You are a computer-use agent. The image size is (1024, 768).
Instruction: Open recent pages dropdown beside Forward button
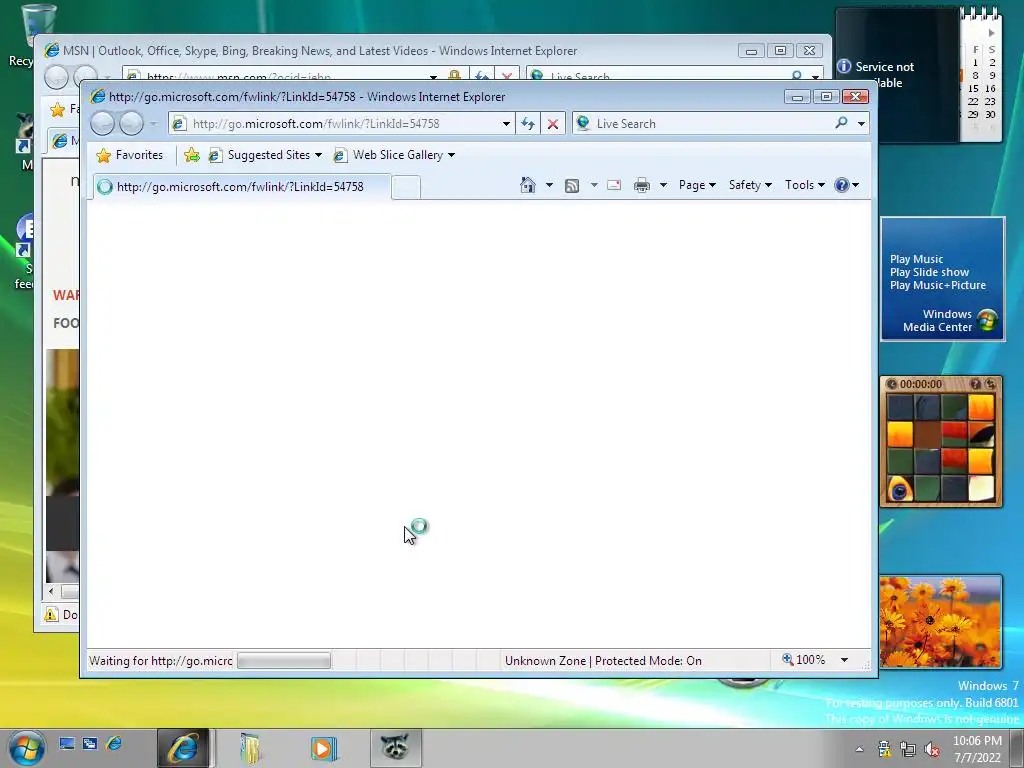tap(153, 123)
